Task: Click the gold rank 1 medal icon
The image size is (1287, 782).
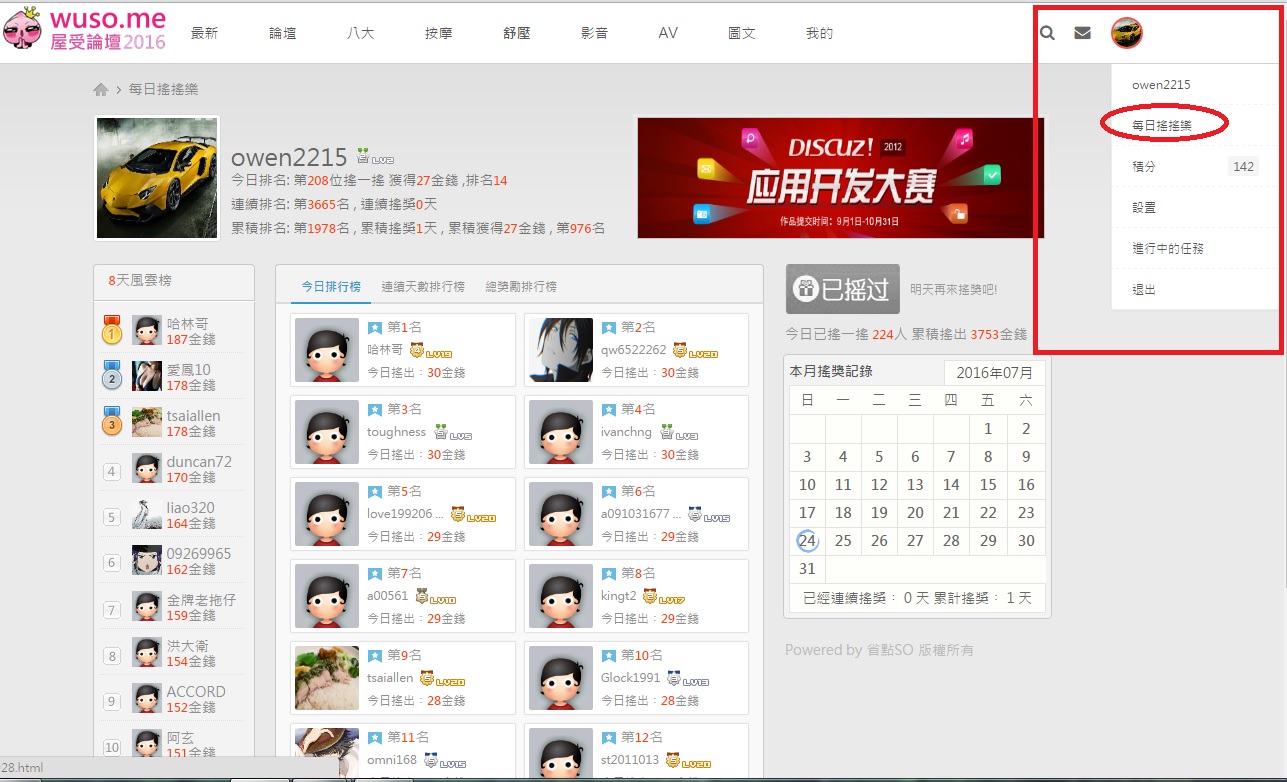Action: pos(113,330)
